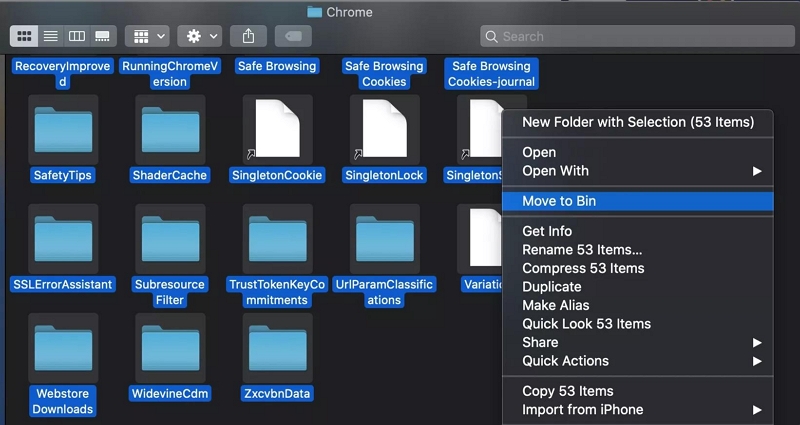Choose Make Alias in context menu
The image size is (800, 425).
638,305
